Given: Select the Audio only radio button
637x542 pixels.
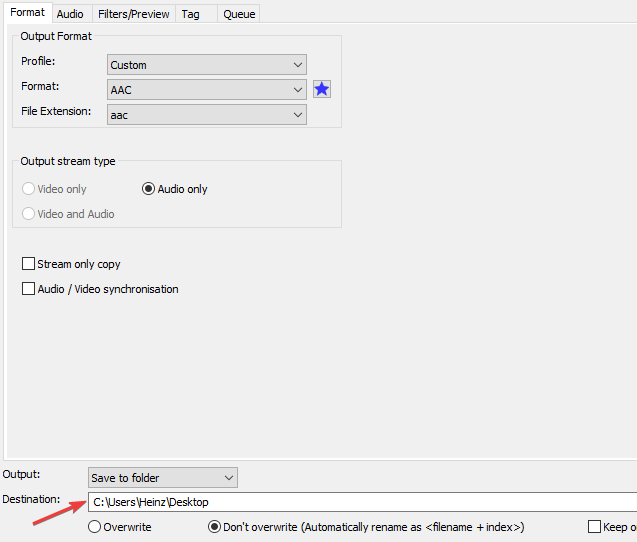Looking at the screenshot, I should pos(149,189).
